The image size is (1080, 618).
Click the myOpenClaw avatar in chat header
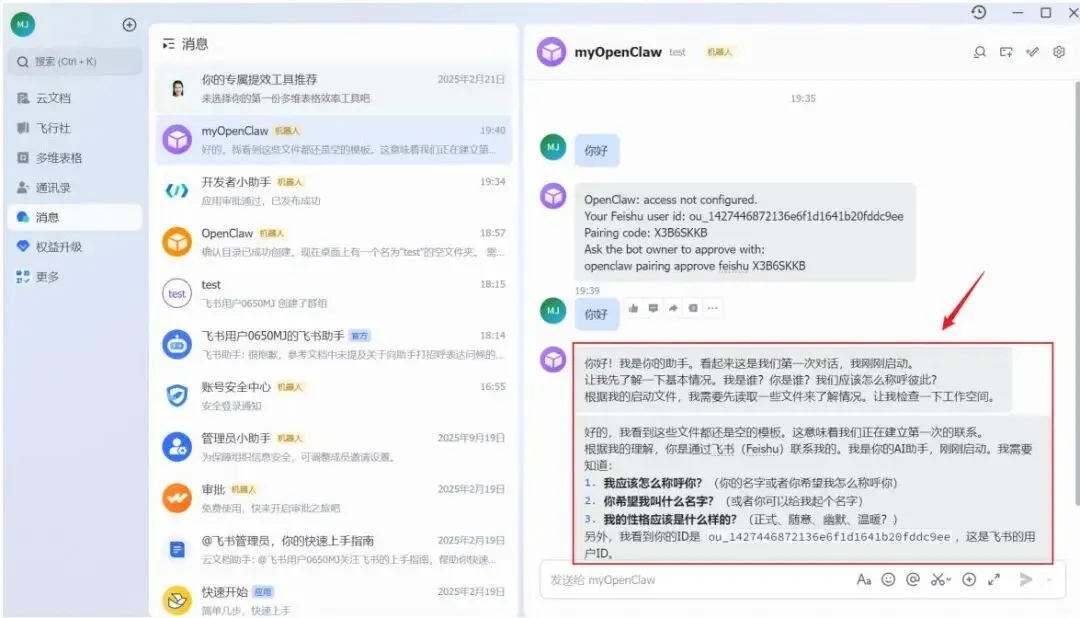552,52
